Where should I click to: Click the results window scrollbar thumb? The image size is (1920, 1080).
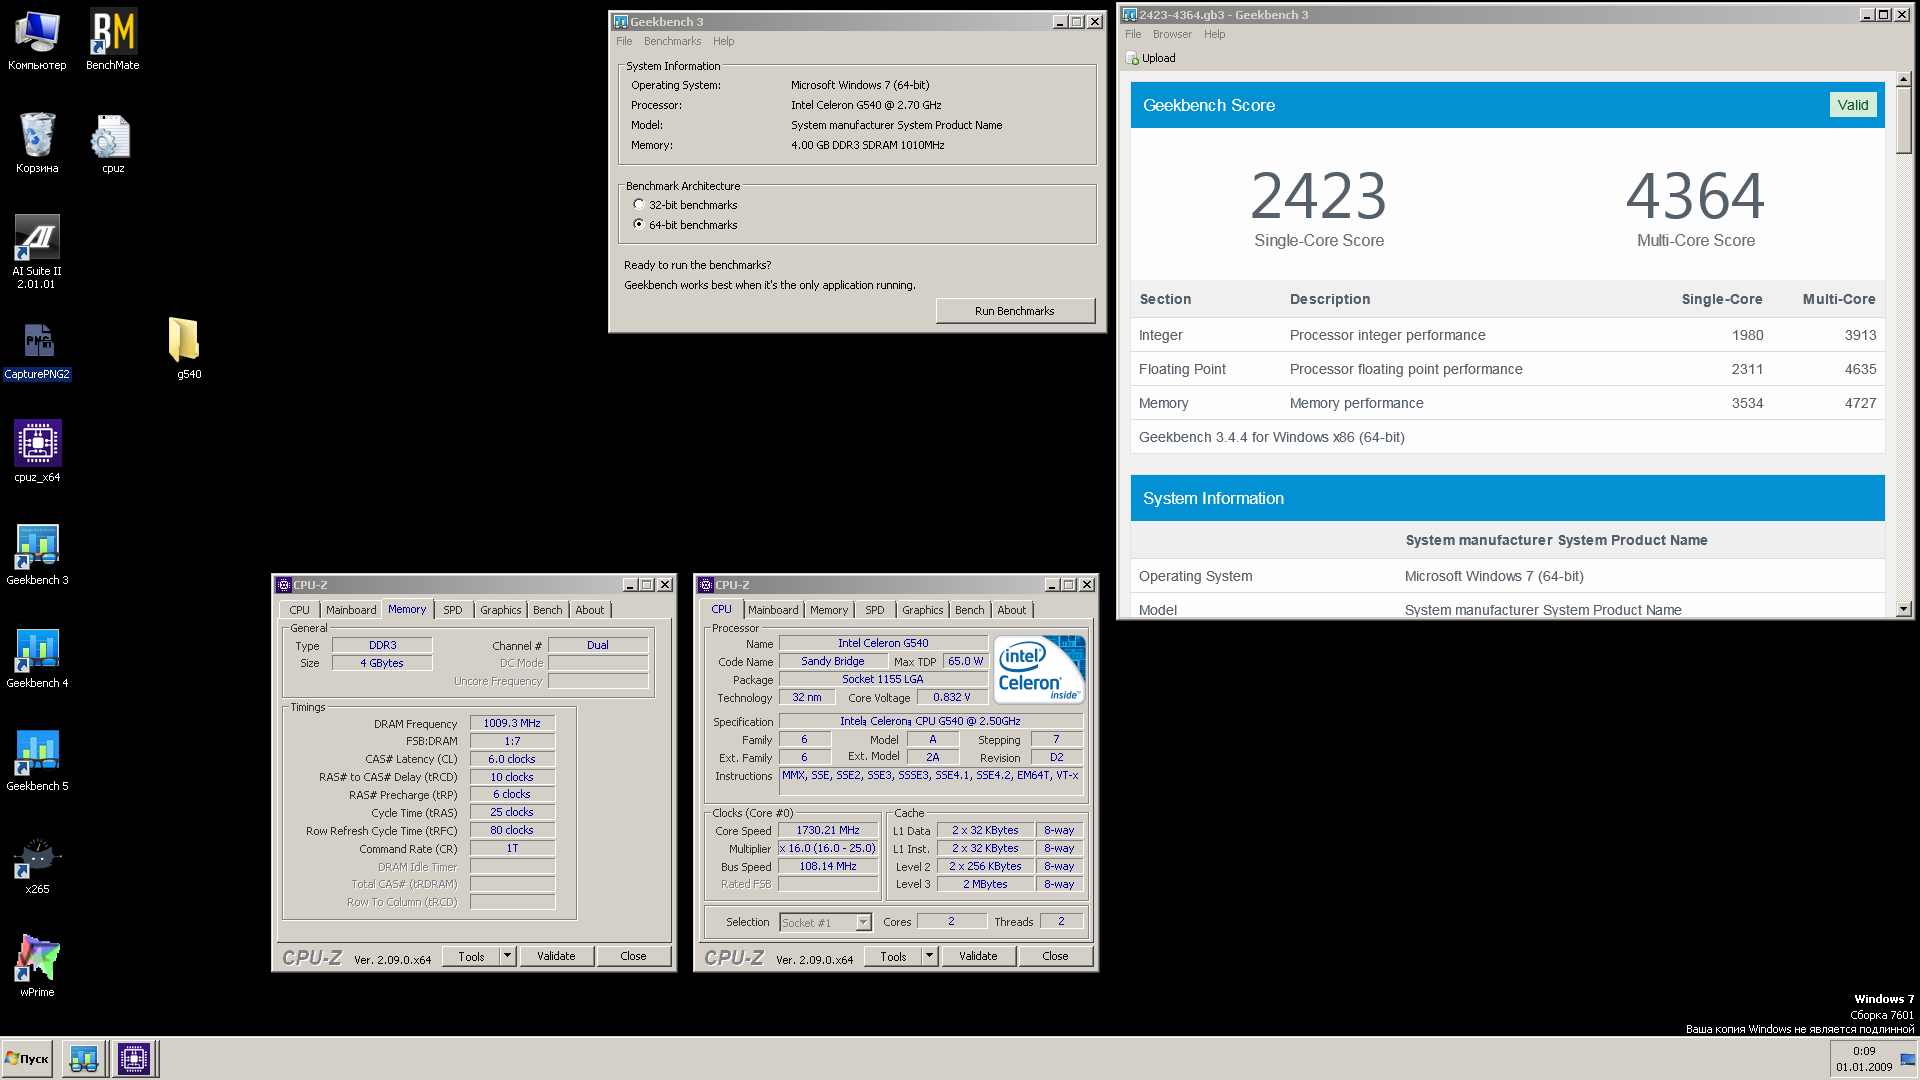1903,120
